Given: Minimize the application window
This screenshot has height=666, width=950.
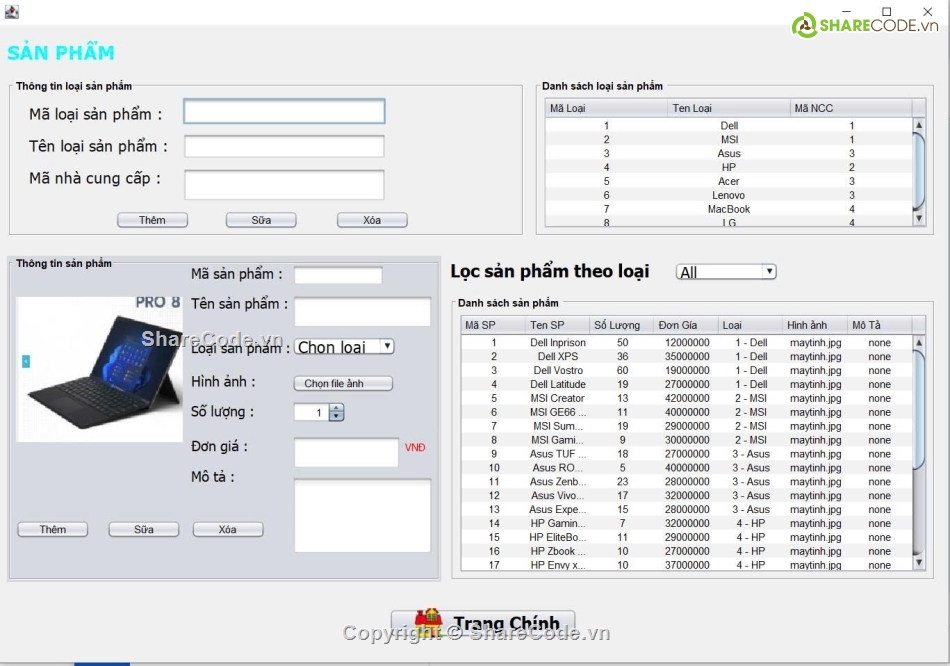Looking at the screenshot, I should [846, 12].
